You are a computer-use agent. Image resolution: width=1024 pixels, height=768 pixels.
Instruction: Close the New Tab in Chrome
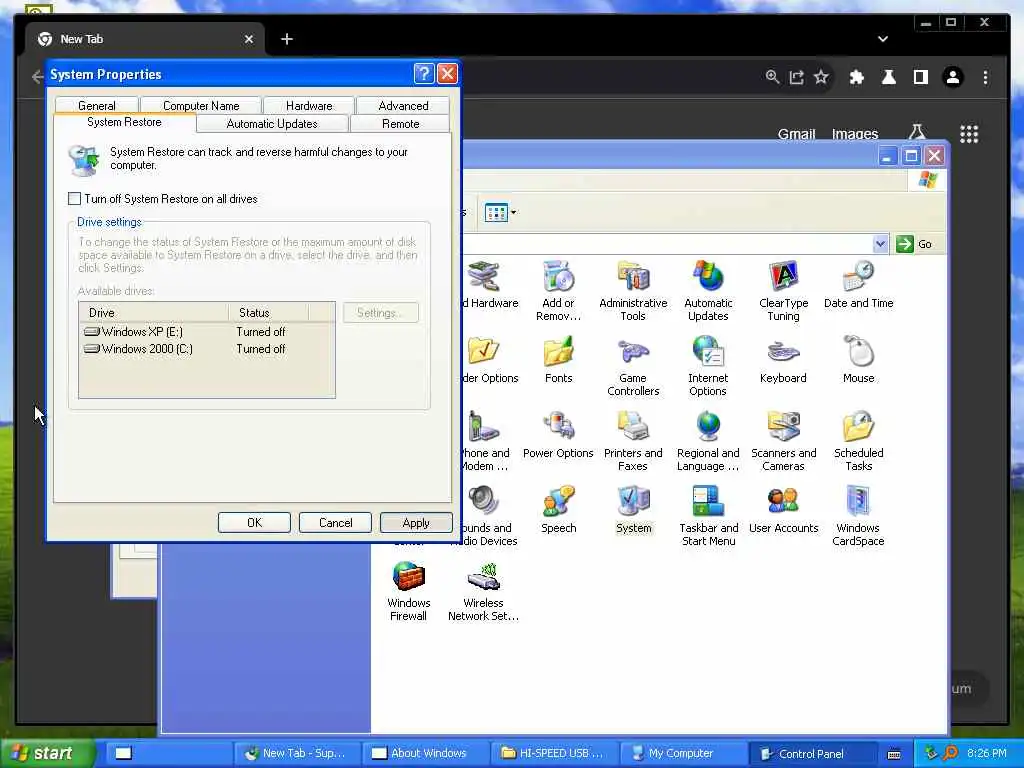click(249, 39)
